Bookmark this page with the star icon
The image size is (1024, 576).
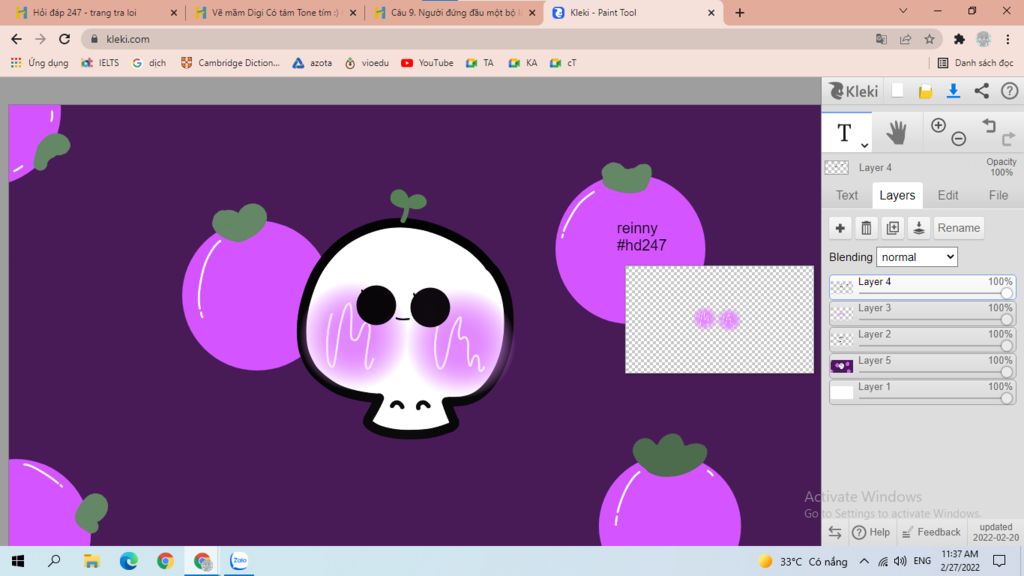pyautogui.click(x=929, y=39)
